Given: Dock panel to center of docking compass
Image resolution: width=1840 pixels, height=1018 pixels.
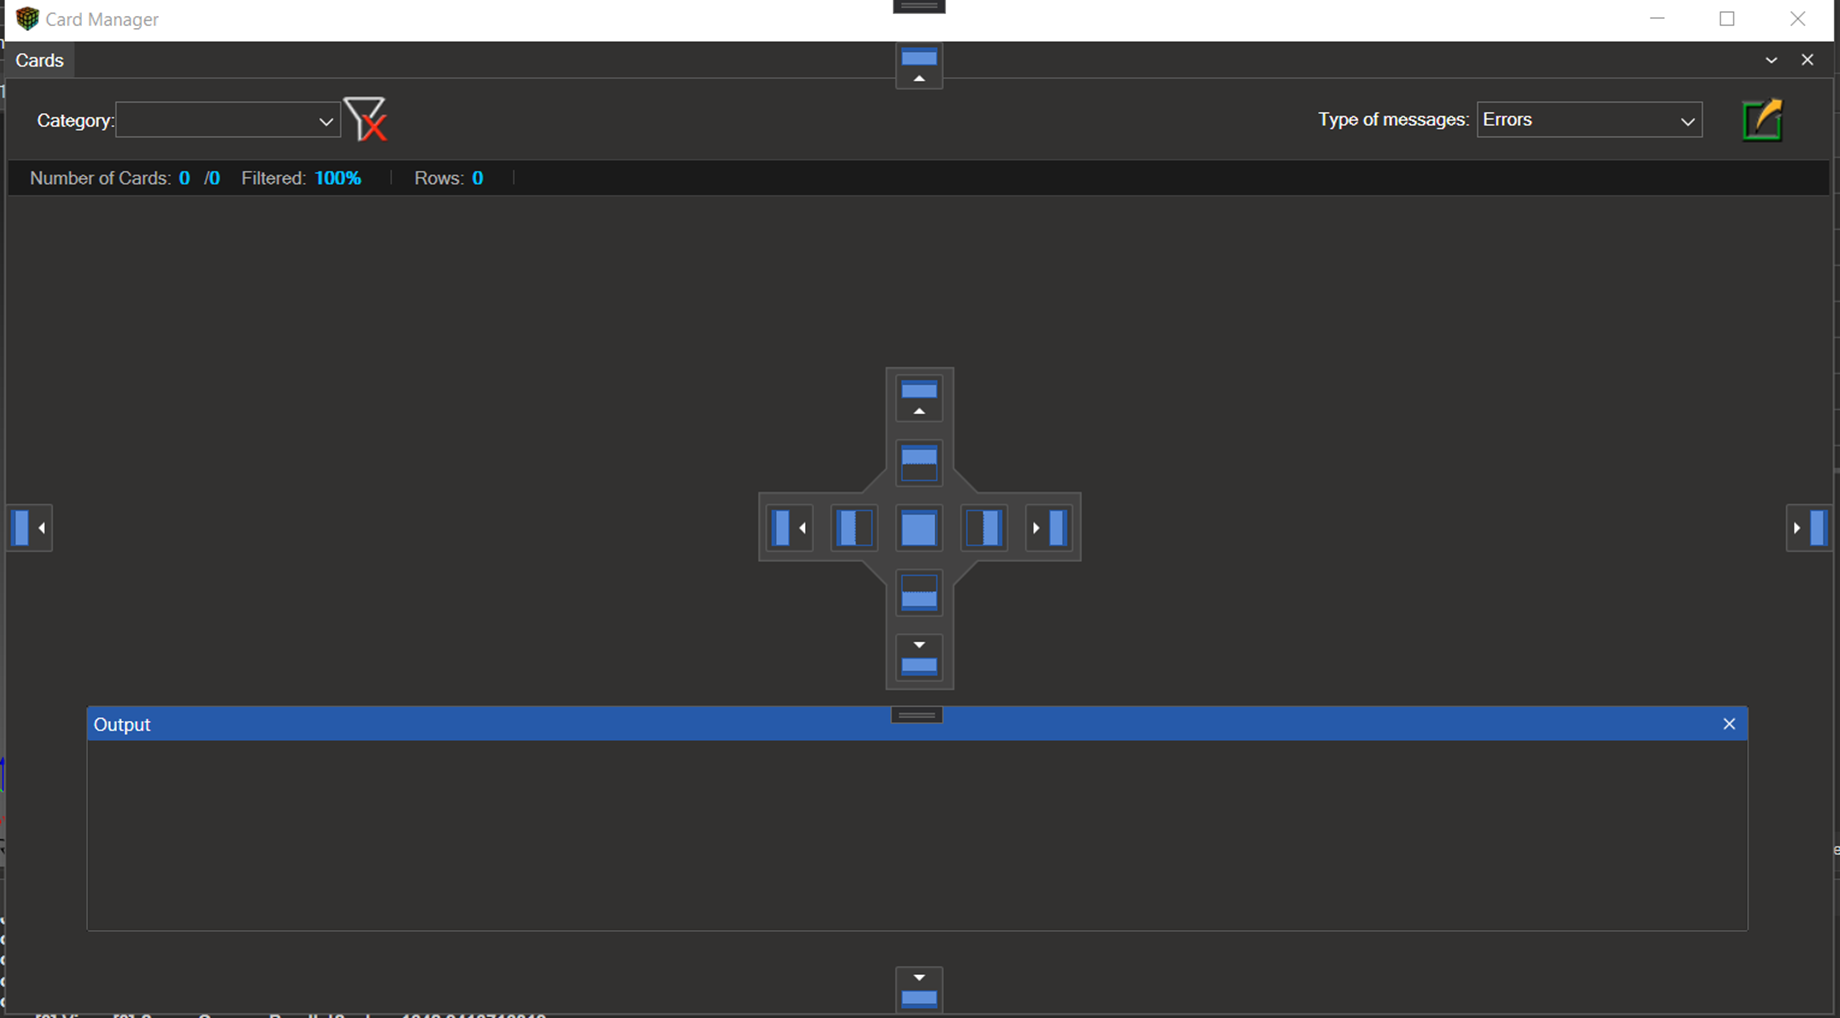Looking at the screenshot, I should 919,528.
